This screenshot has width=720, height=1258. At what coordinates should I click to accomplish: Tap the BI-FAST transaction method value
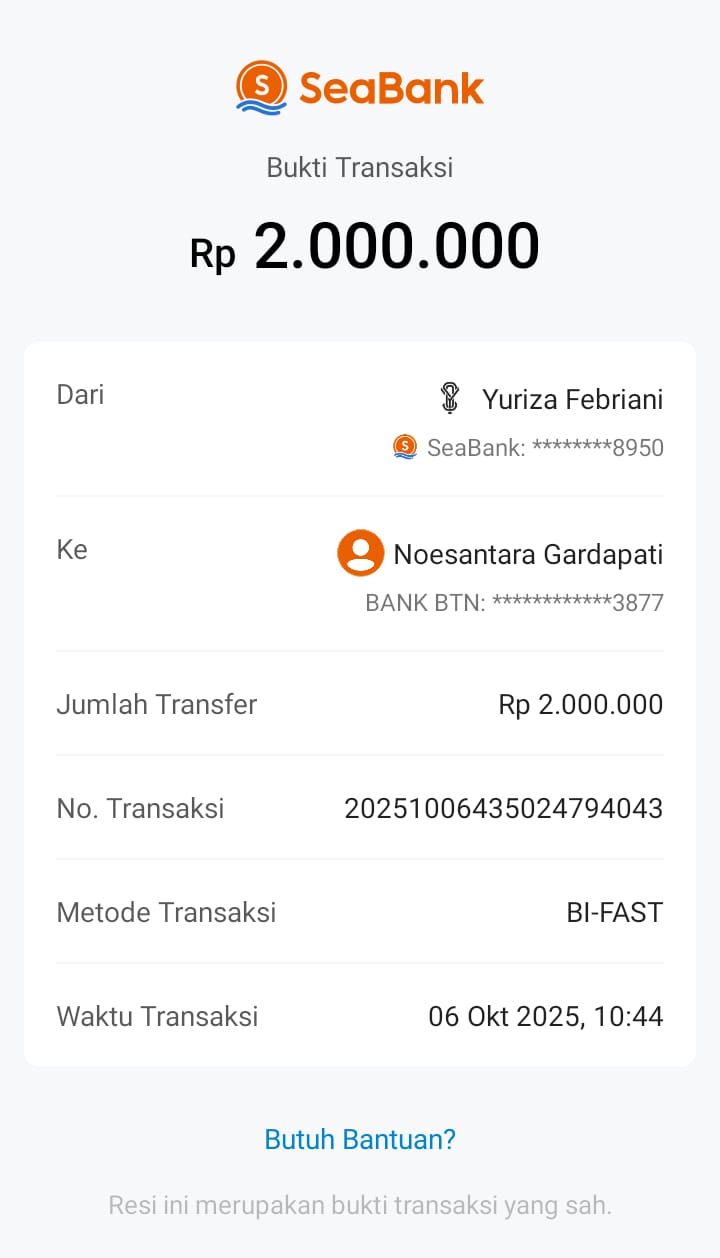614,913
